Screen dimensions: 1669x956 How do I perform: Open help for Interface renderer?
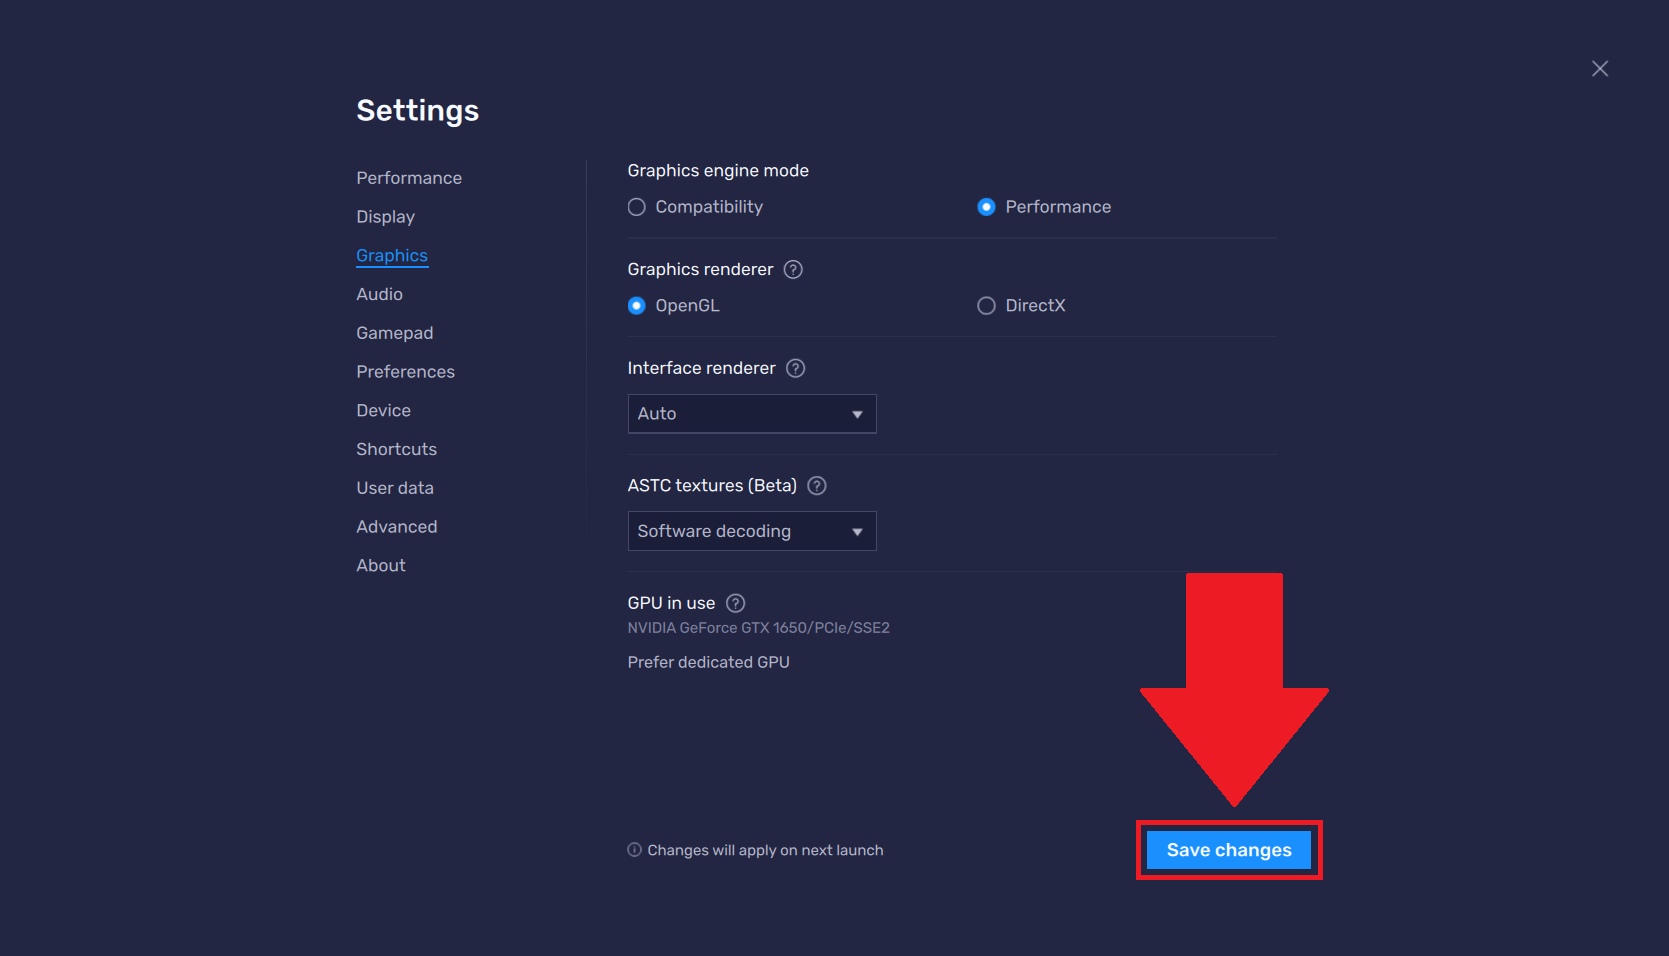click(x=796, y=368)
